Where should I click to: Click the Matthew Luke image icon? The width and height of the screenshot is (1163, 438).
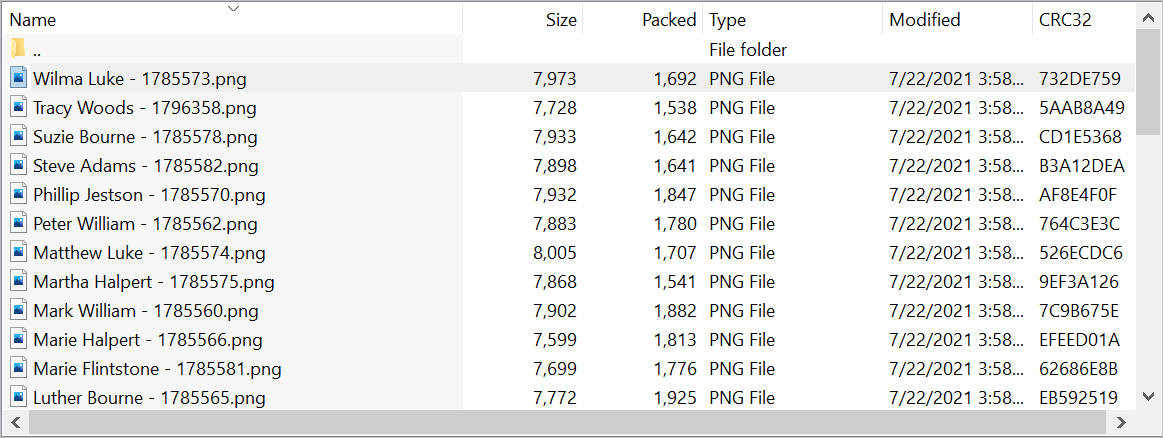point(19,253)
